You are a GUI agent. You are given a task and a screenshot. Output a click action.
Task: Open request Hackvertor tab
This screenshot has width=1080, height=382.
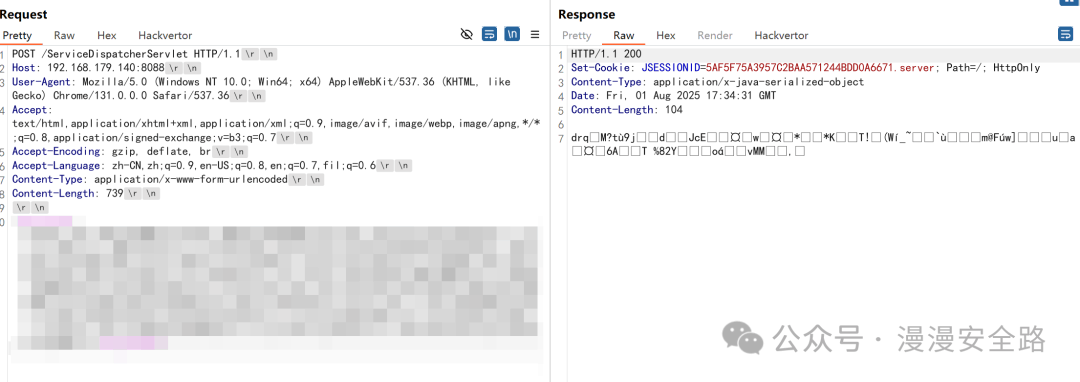(x=165, y=35)
